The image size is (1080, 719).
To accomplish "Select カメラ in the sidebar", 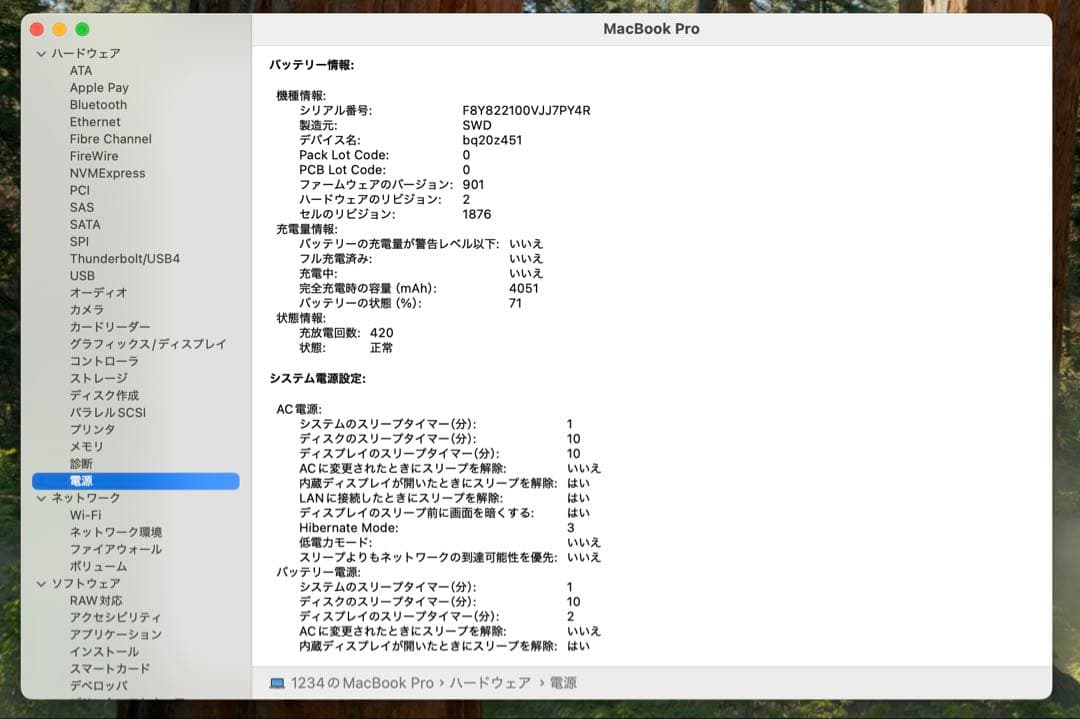I will [87, 310].
